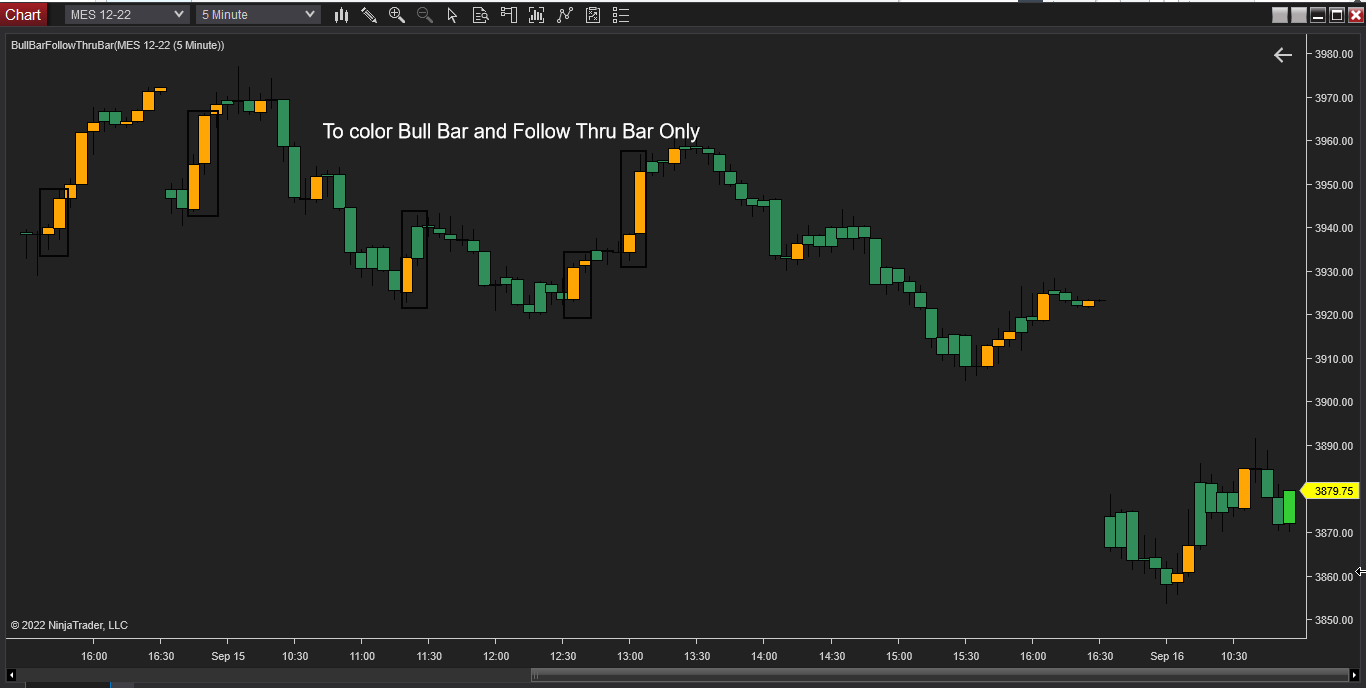Expand the 5 Minute interval dropdown
The height and width of the screenshot is (688, 1366).
pos(258,15)
